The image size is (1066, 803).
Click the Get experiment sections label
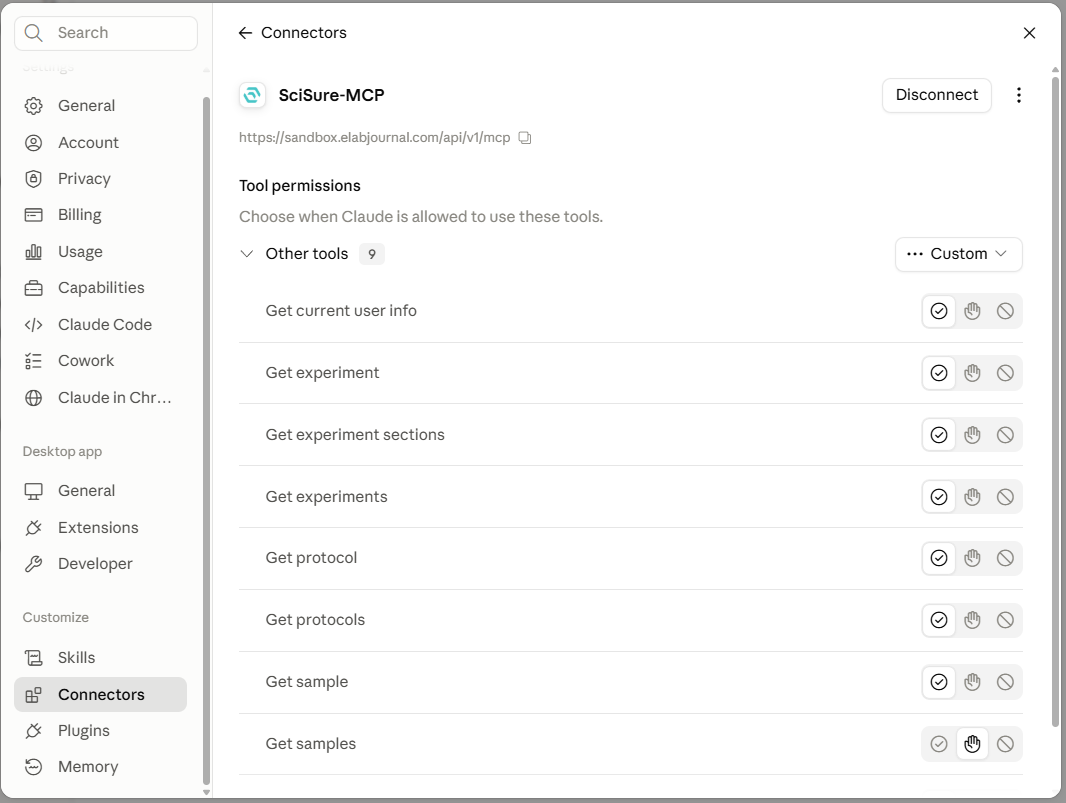tap(355, 435)
